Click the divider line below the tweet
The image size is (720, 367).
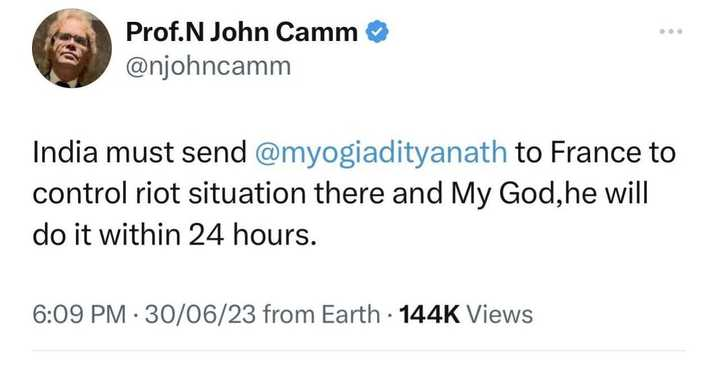359,351
